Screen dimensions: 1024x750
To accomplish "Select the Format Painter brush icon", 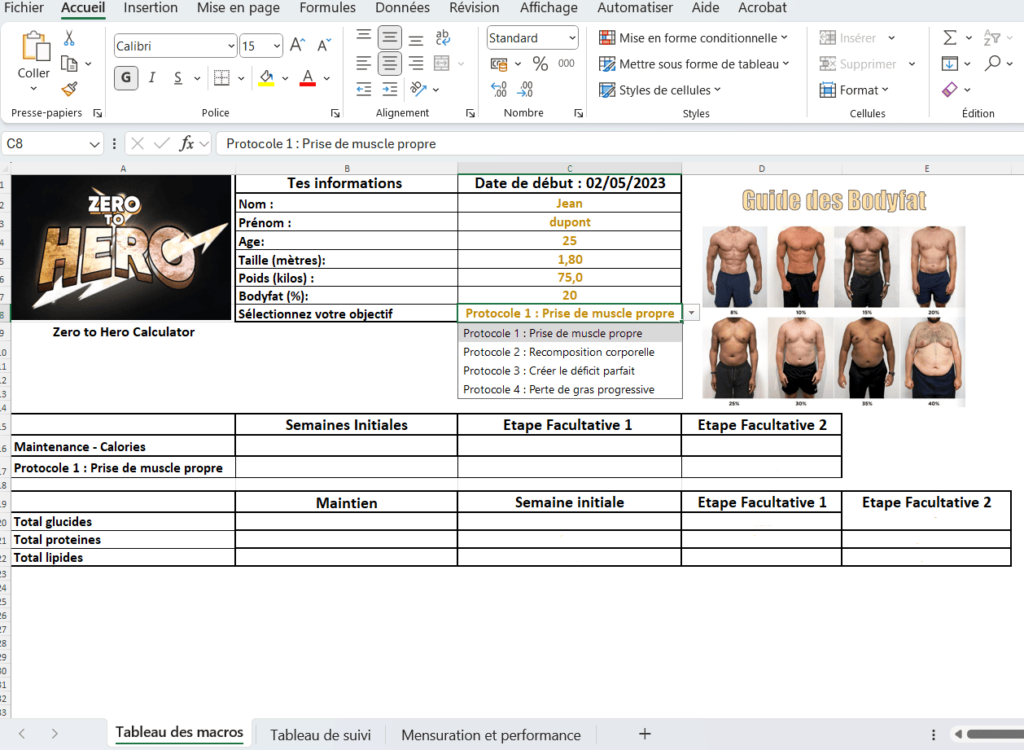I will point(70,88).
